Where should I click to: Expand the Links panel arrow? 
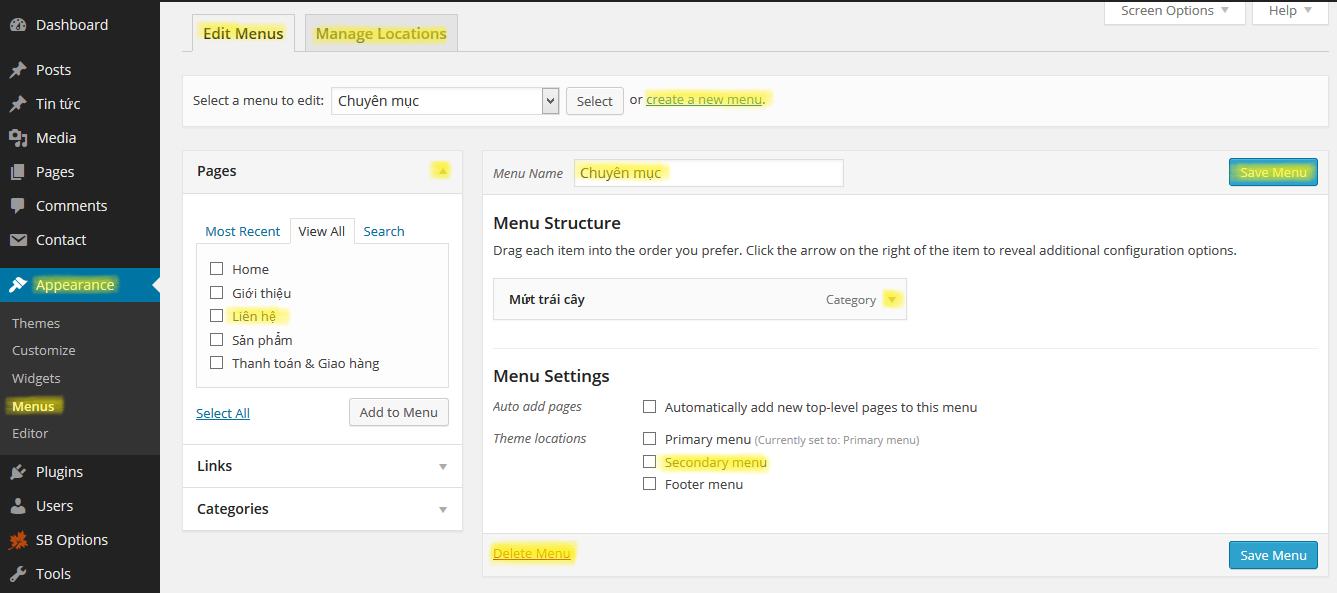(443, 467)
